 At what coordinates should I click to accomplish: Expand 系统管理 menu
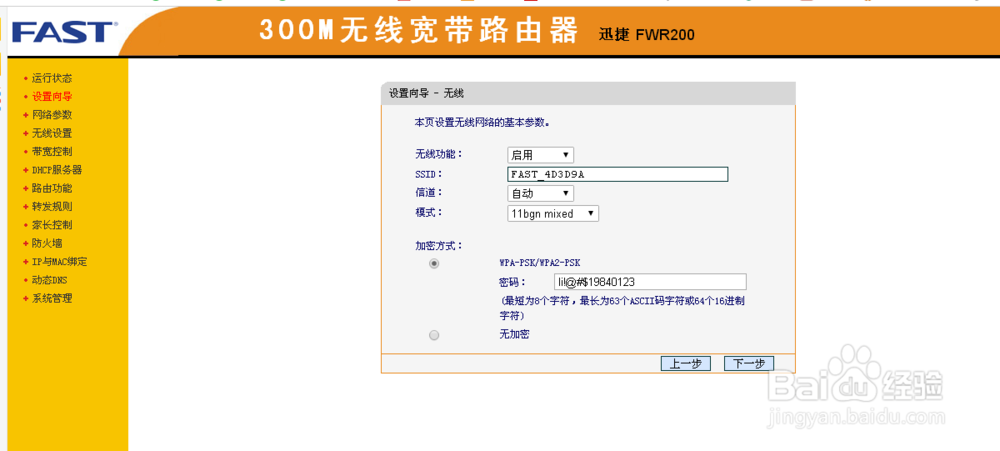tap(52, 298)
